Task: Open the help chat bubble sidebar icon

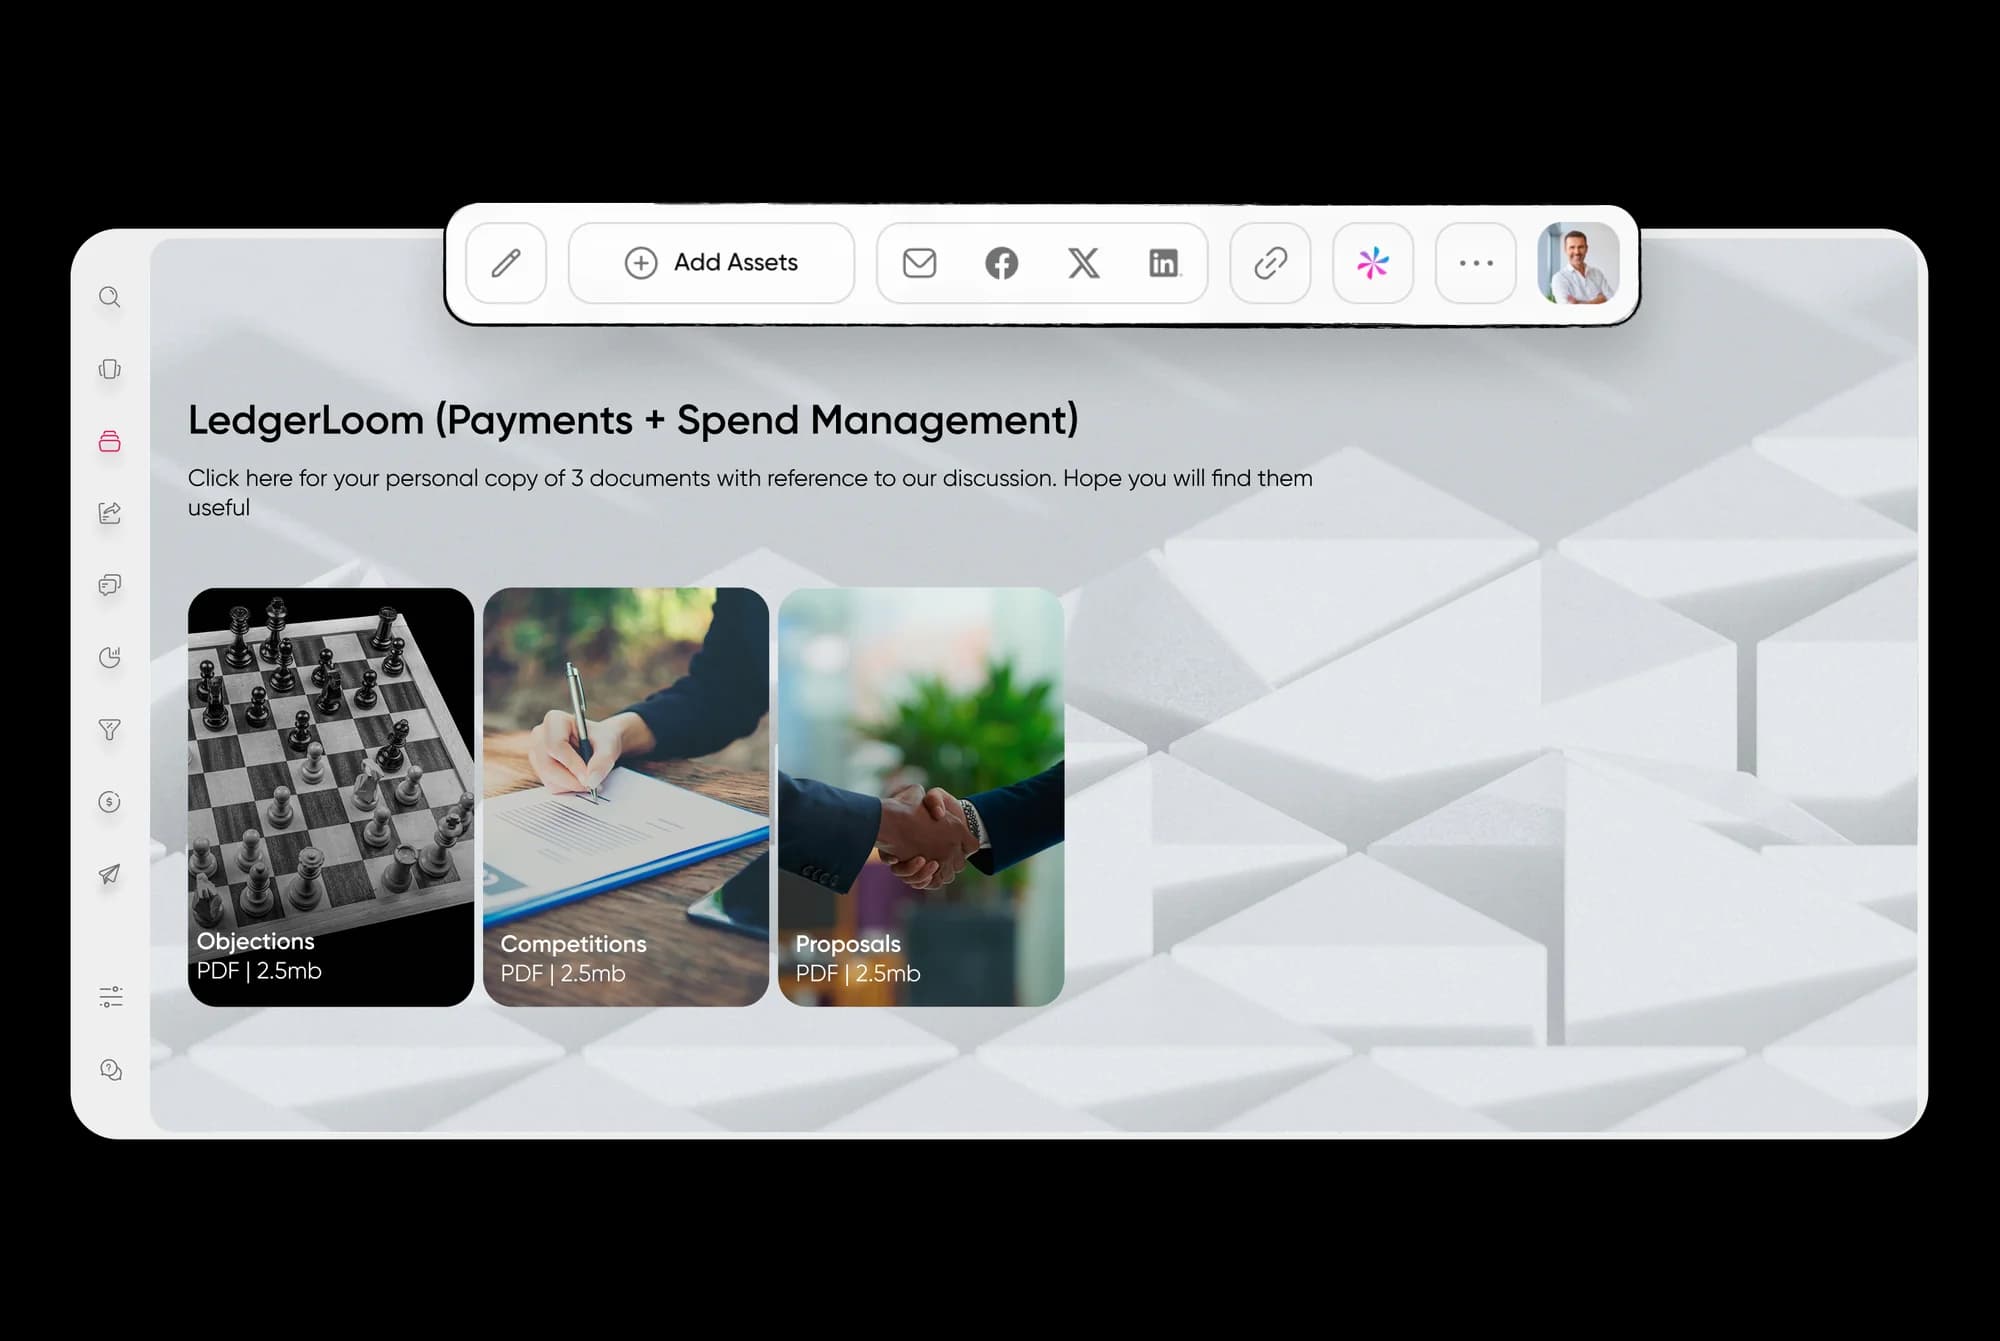Action: click(111, 1069)
